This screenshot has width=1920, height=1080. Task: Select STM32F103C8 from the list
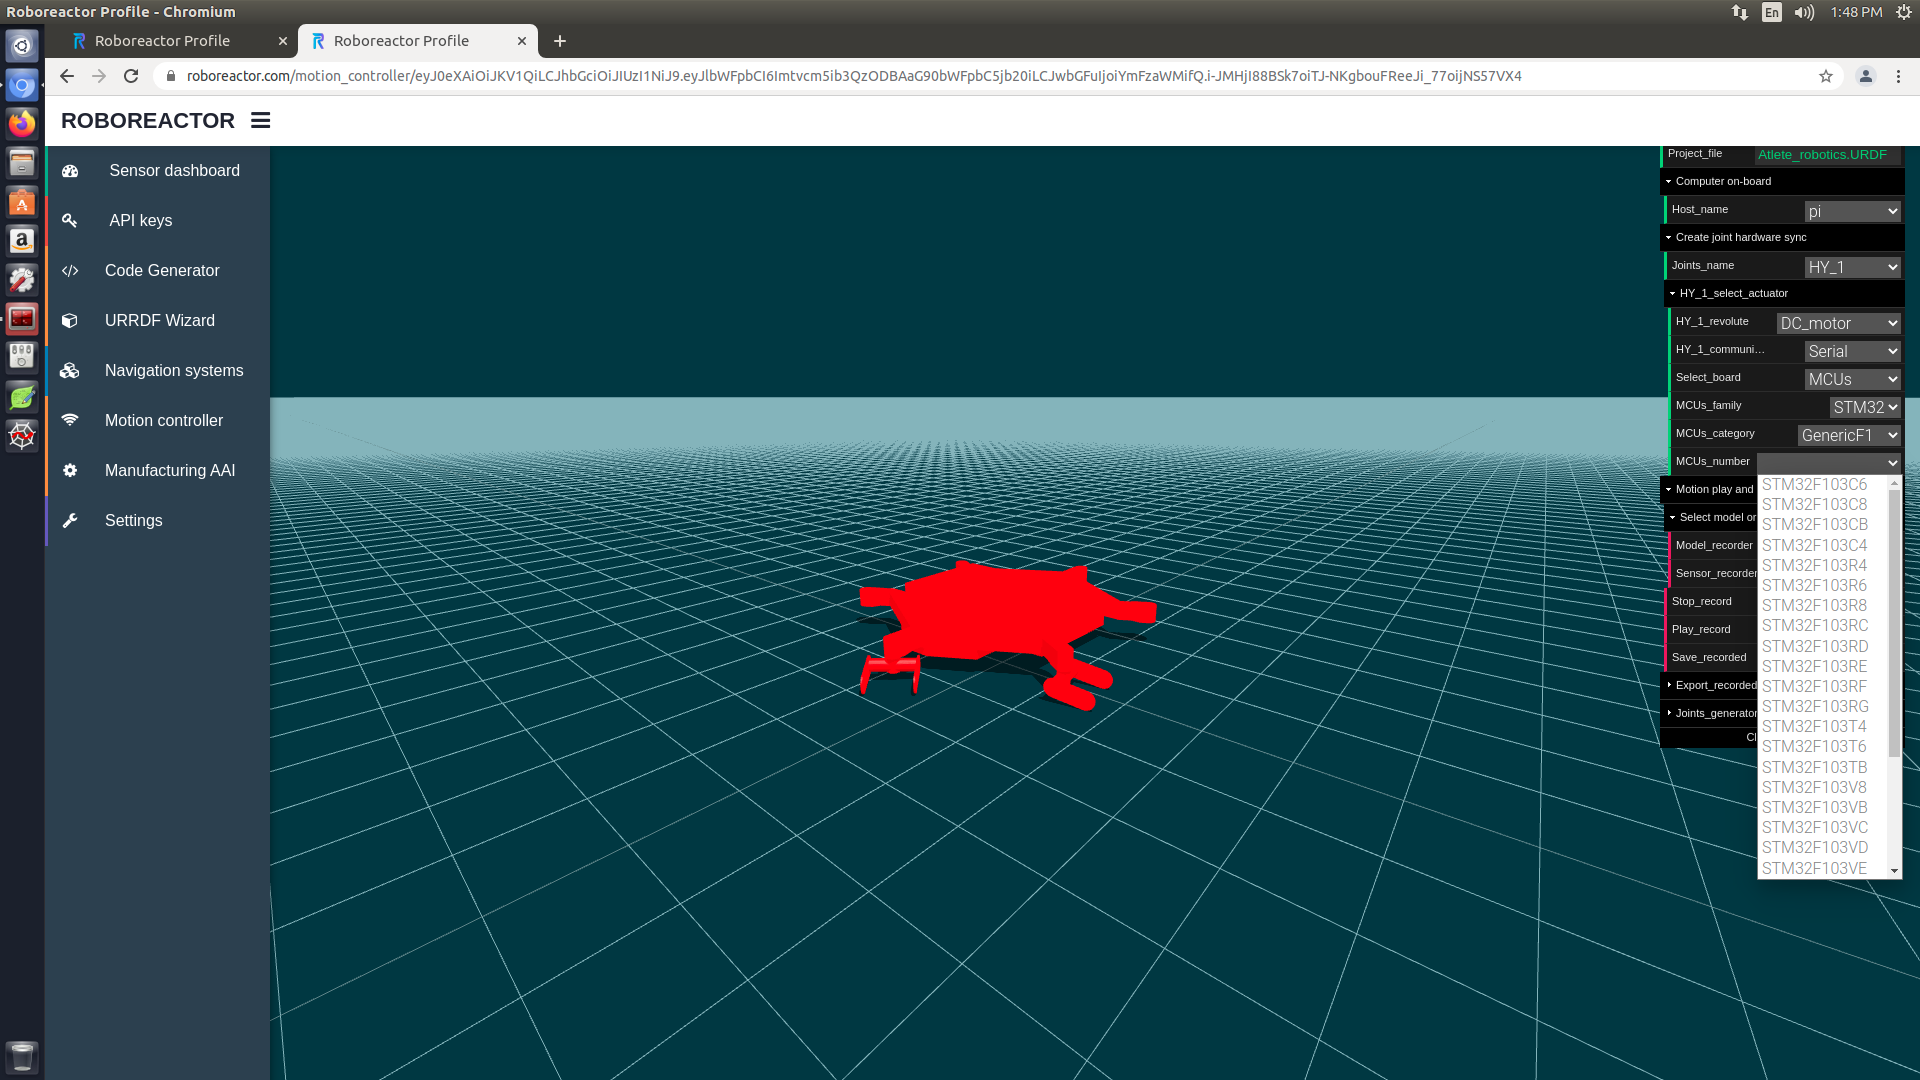[1822, 505]
